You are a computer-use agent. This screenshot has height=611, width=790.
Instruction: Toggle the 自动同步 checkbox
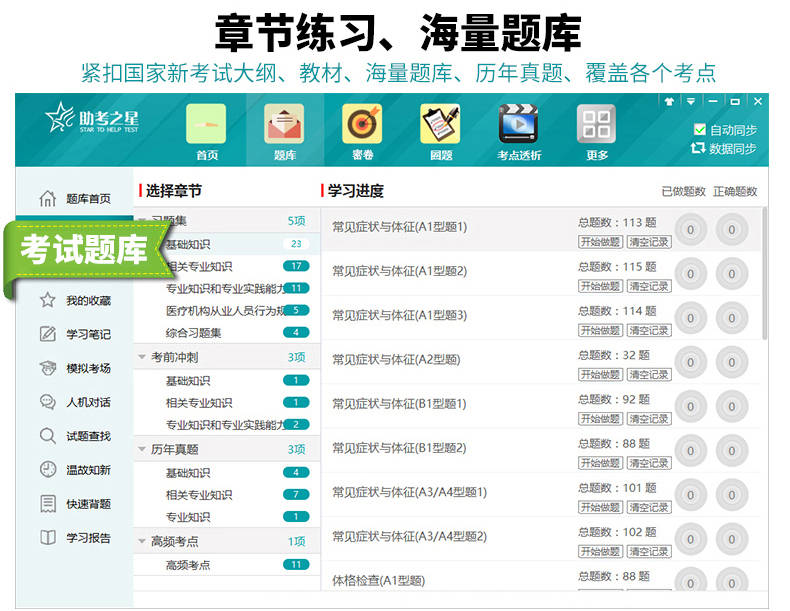[700, 130]
